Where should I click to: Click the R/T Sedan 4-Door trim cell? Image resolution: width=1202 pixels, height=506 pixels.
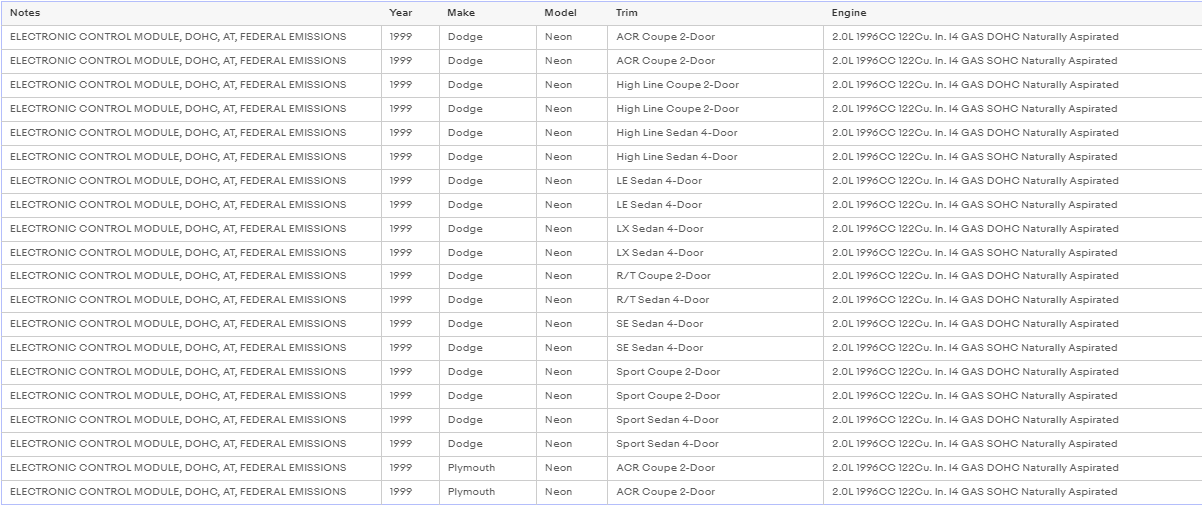coord(716,300)
